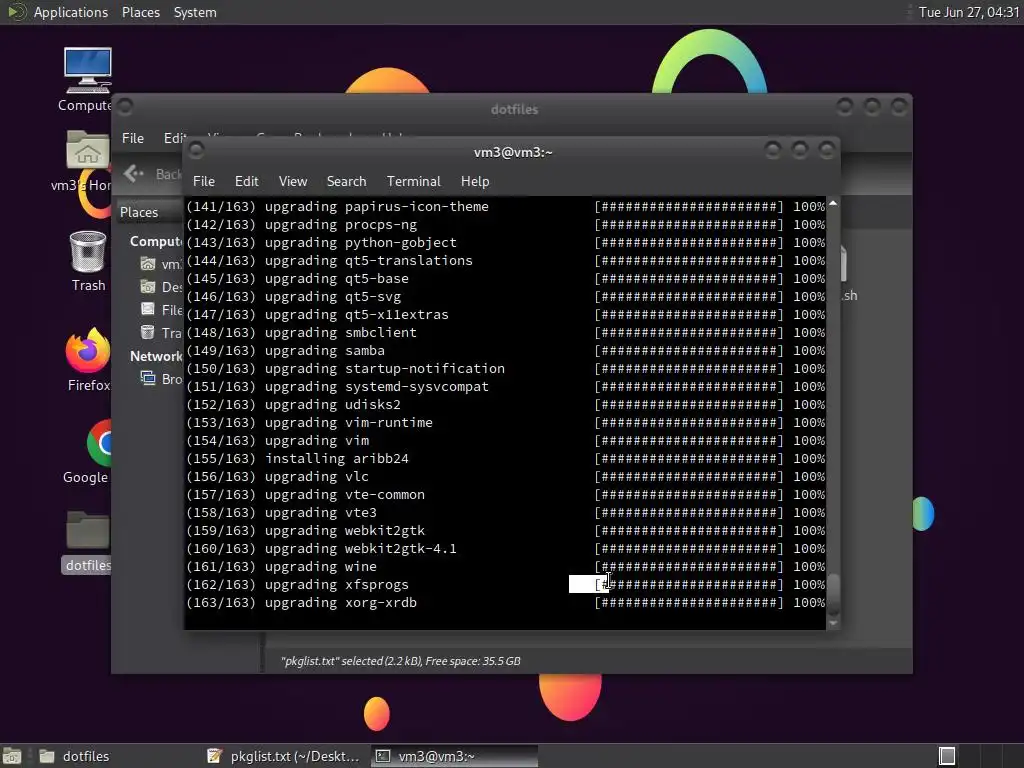Image resolution: width=1024 pixels, height=768 pixels.
Task: Open the dotfiles folder on desktop
Action: point(88,530)
